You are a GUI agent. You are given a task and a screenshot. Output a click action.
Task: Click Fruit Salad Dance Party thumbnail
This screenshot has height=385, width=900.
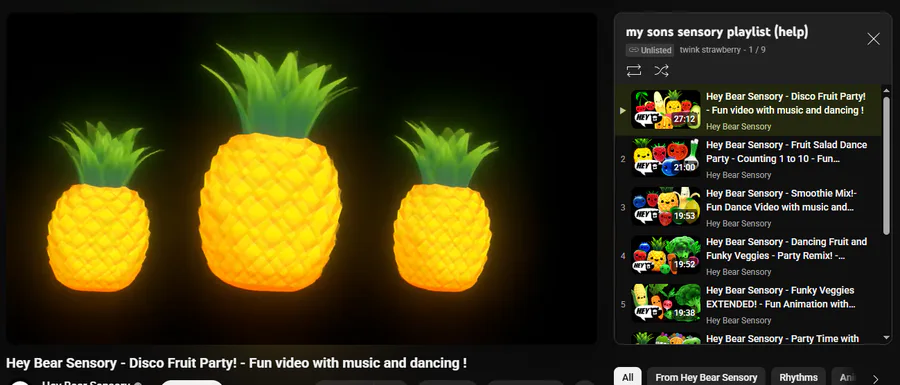click(x=666, y=158)
